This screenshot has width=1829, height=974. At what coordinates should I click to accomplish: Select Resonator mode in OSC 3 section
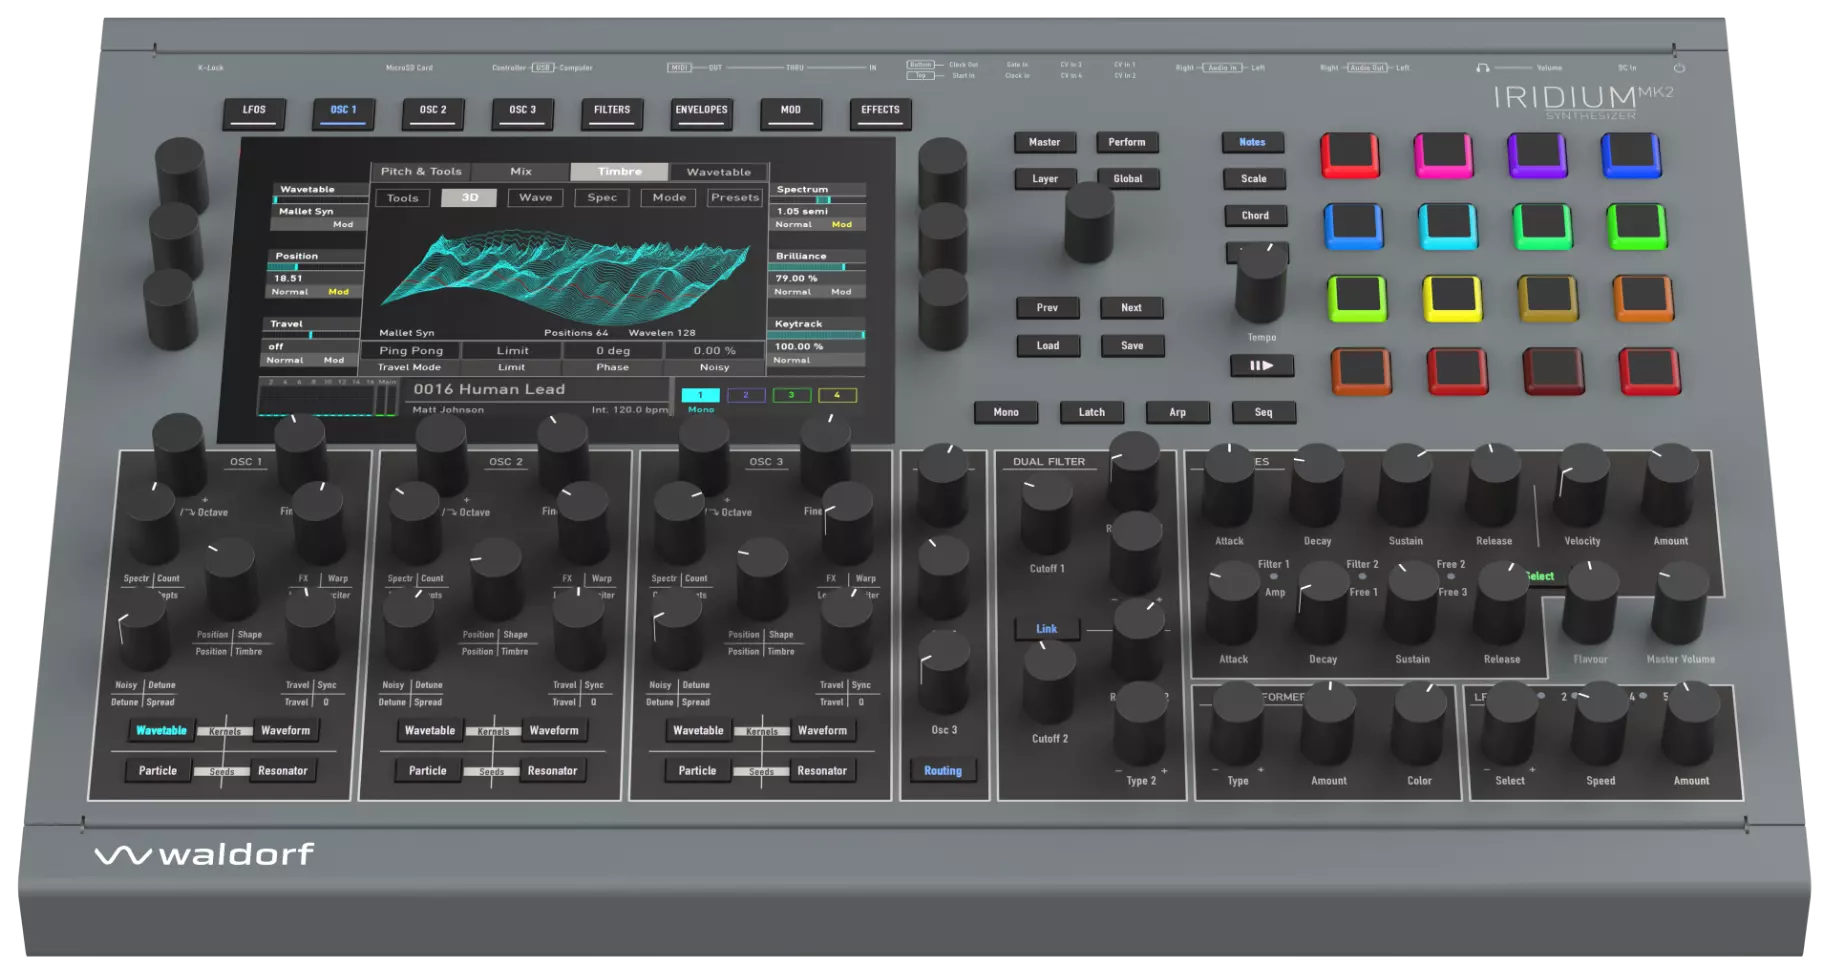click(x=822, y=771)
